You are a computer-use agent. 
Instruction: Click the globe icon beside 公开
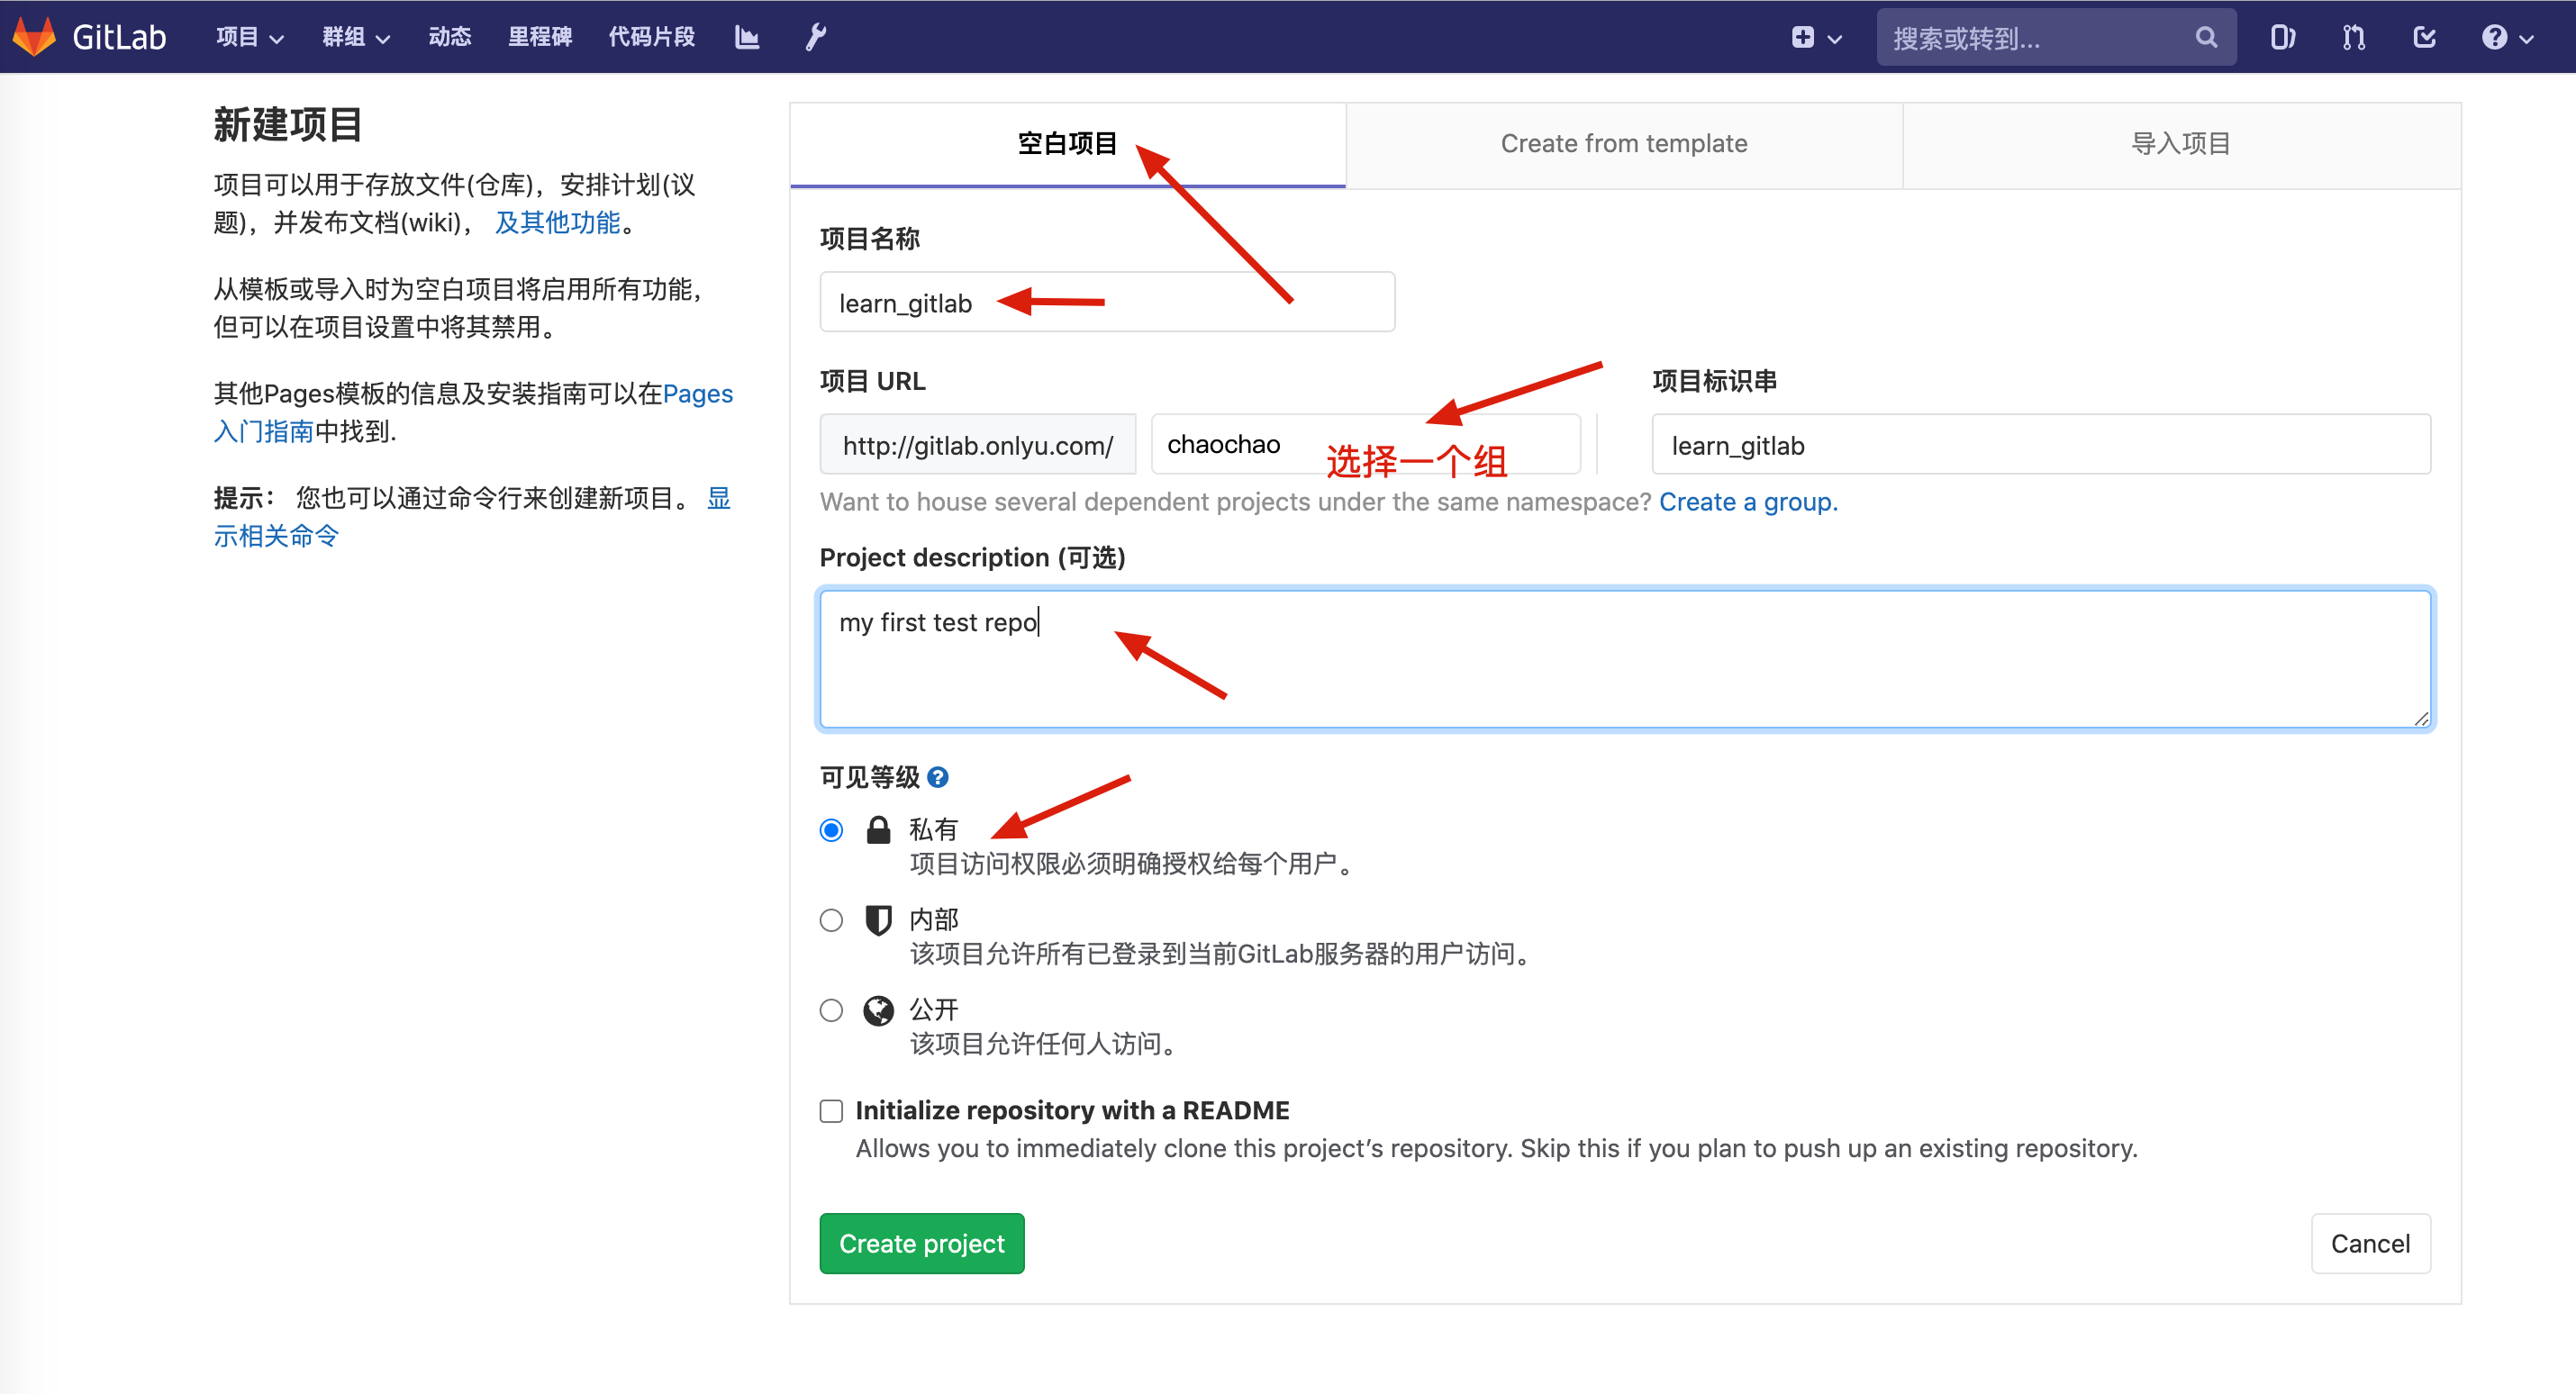[x=878, y=1010]
